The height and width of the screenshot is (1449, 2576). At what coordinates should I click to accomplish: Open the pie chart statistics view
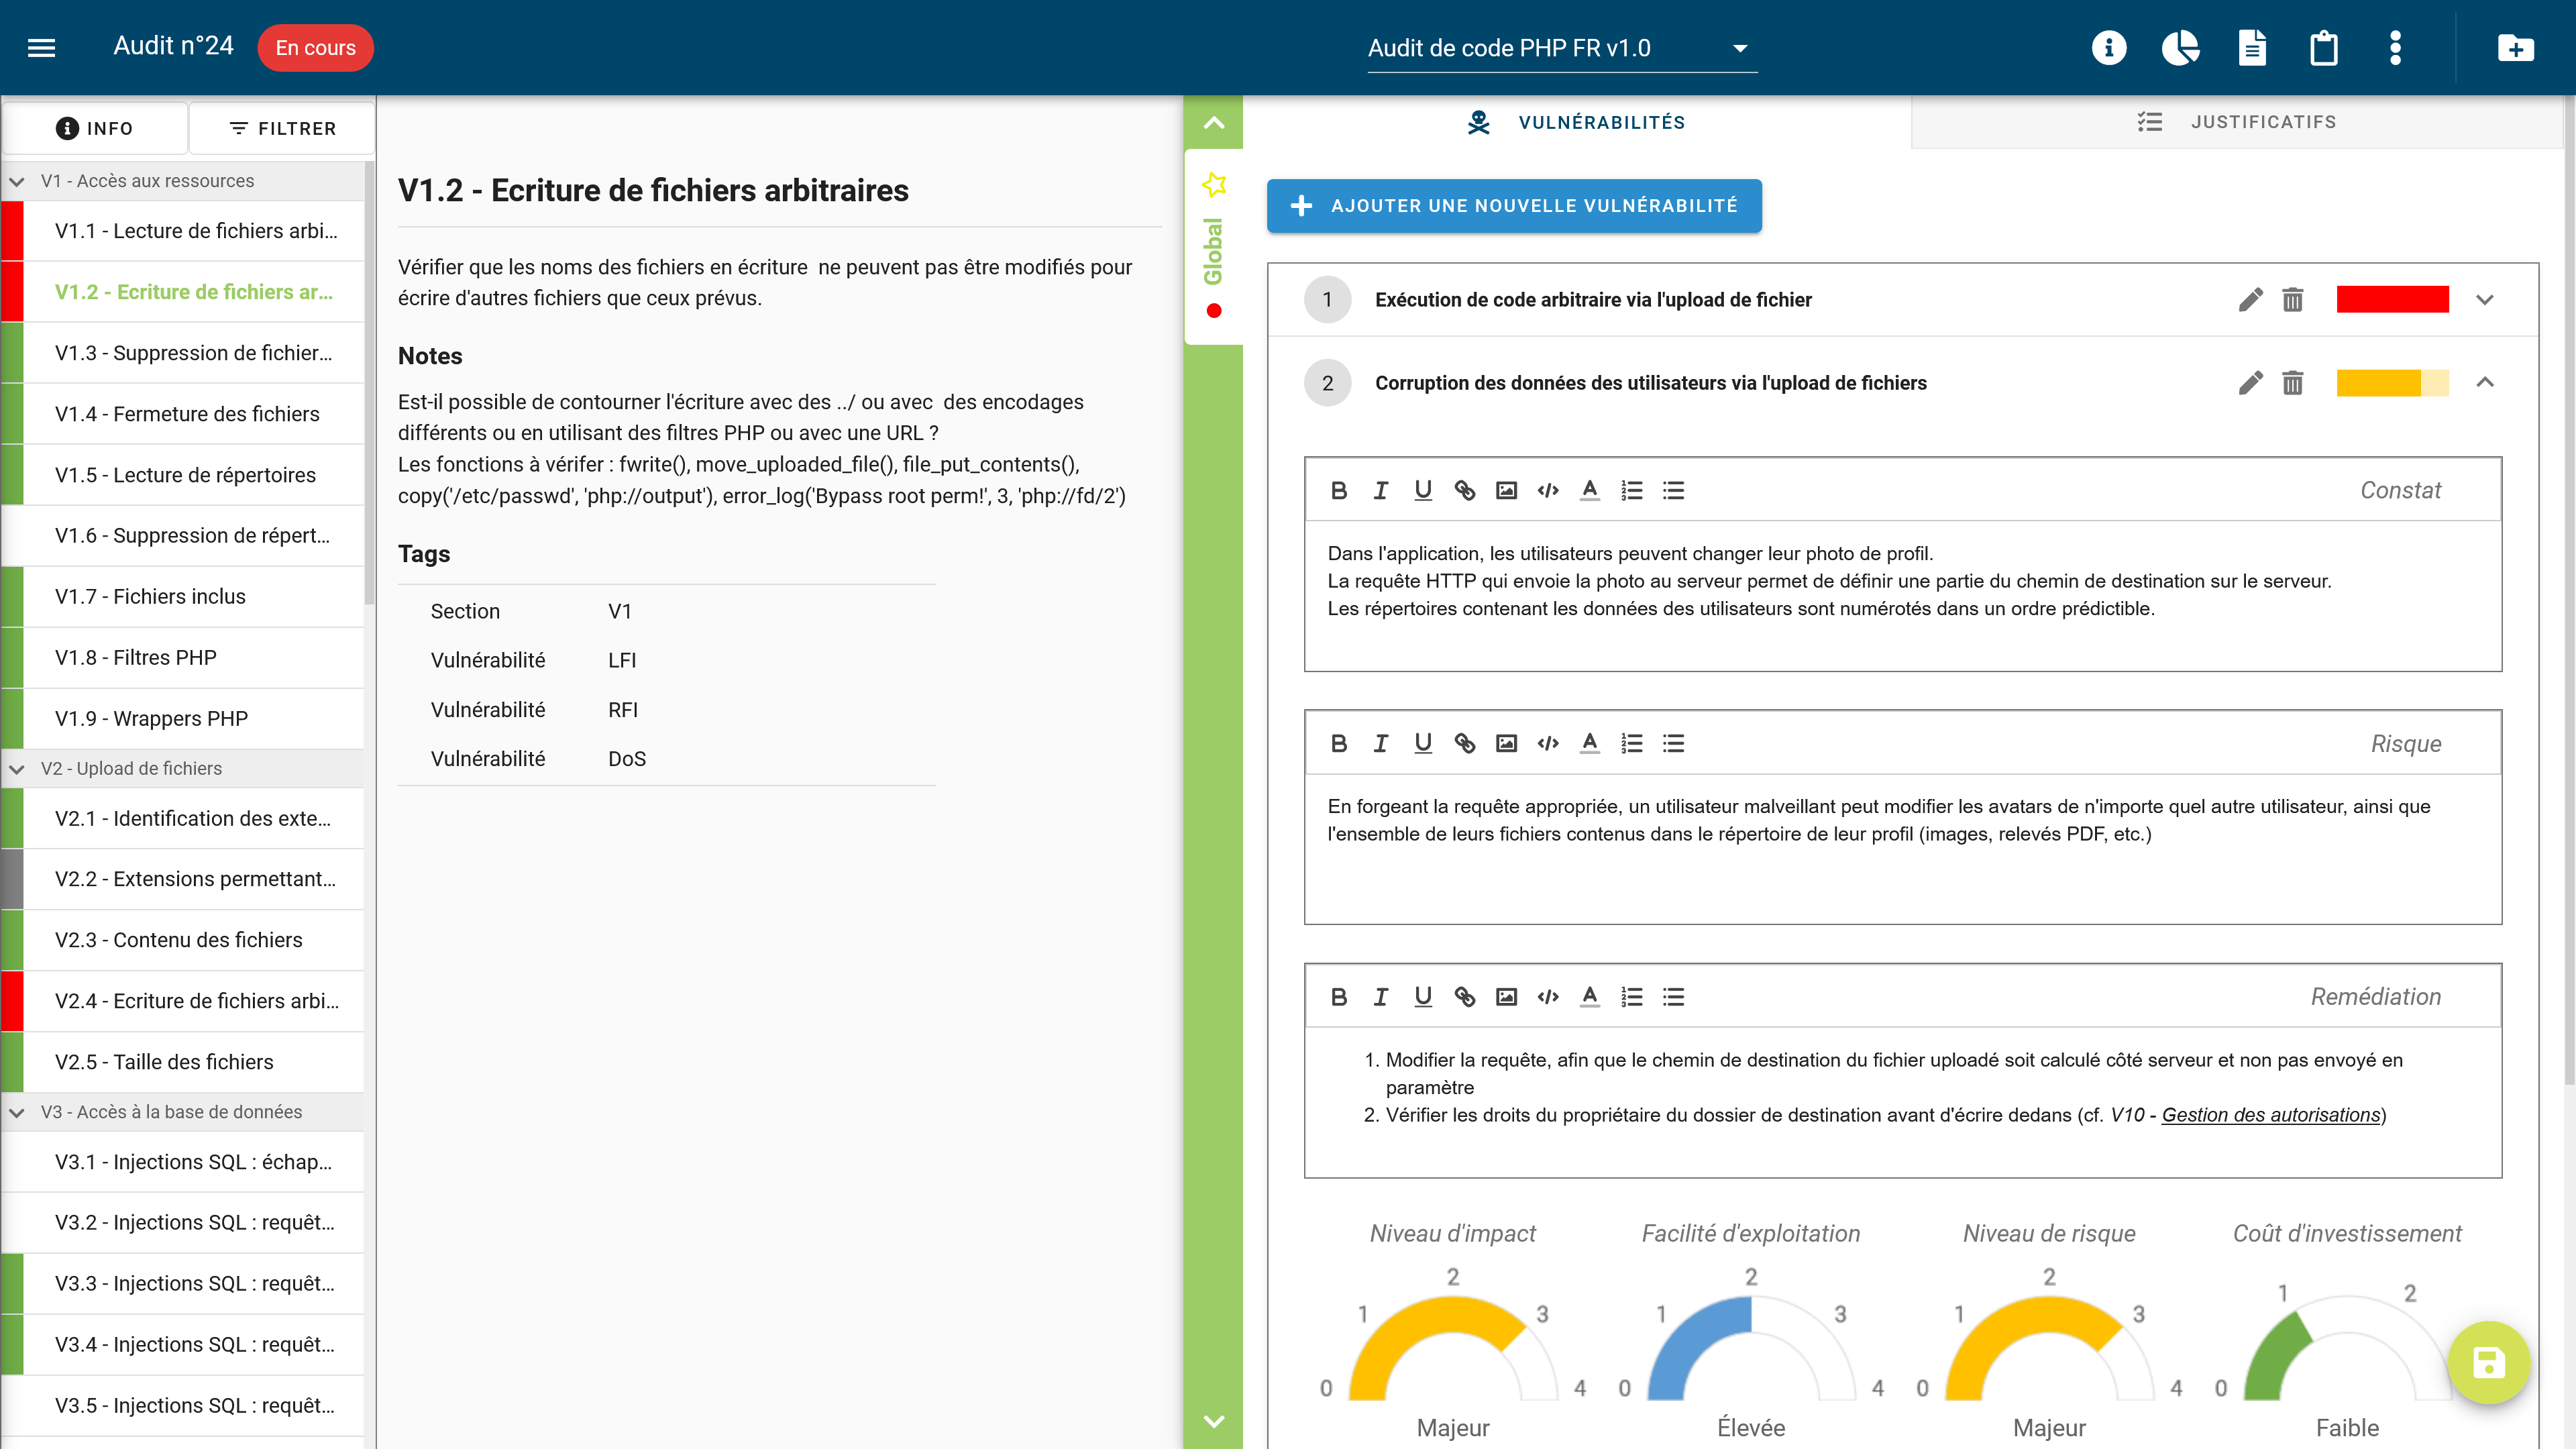(x=2181, y=47)
